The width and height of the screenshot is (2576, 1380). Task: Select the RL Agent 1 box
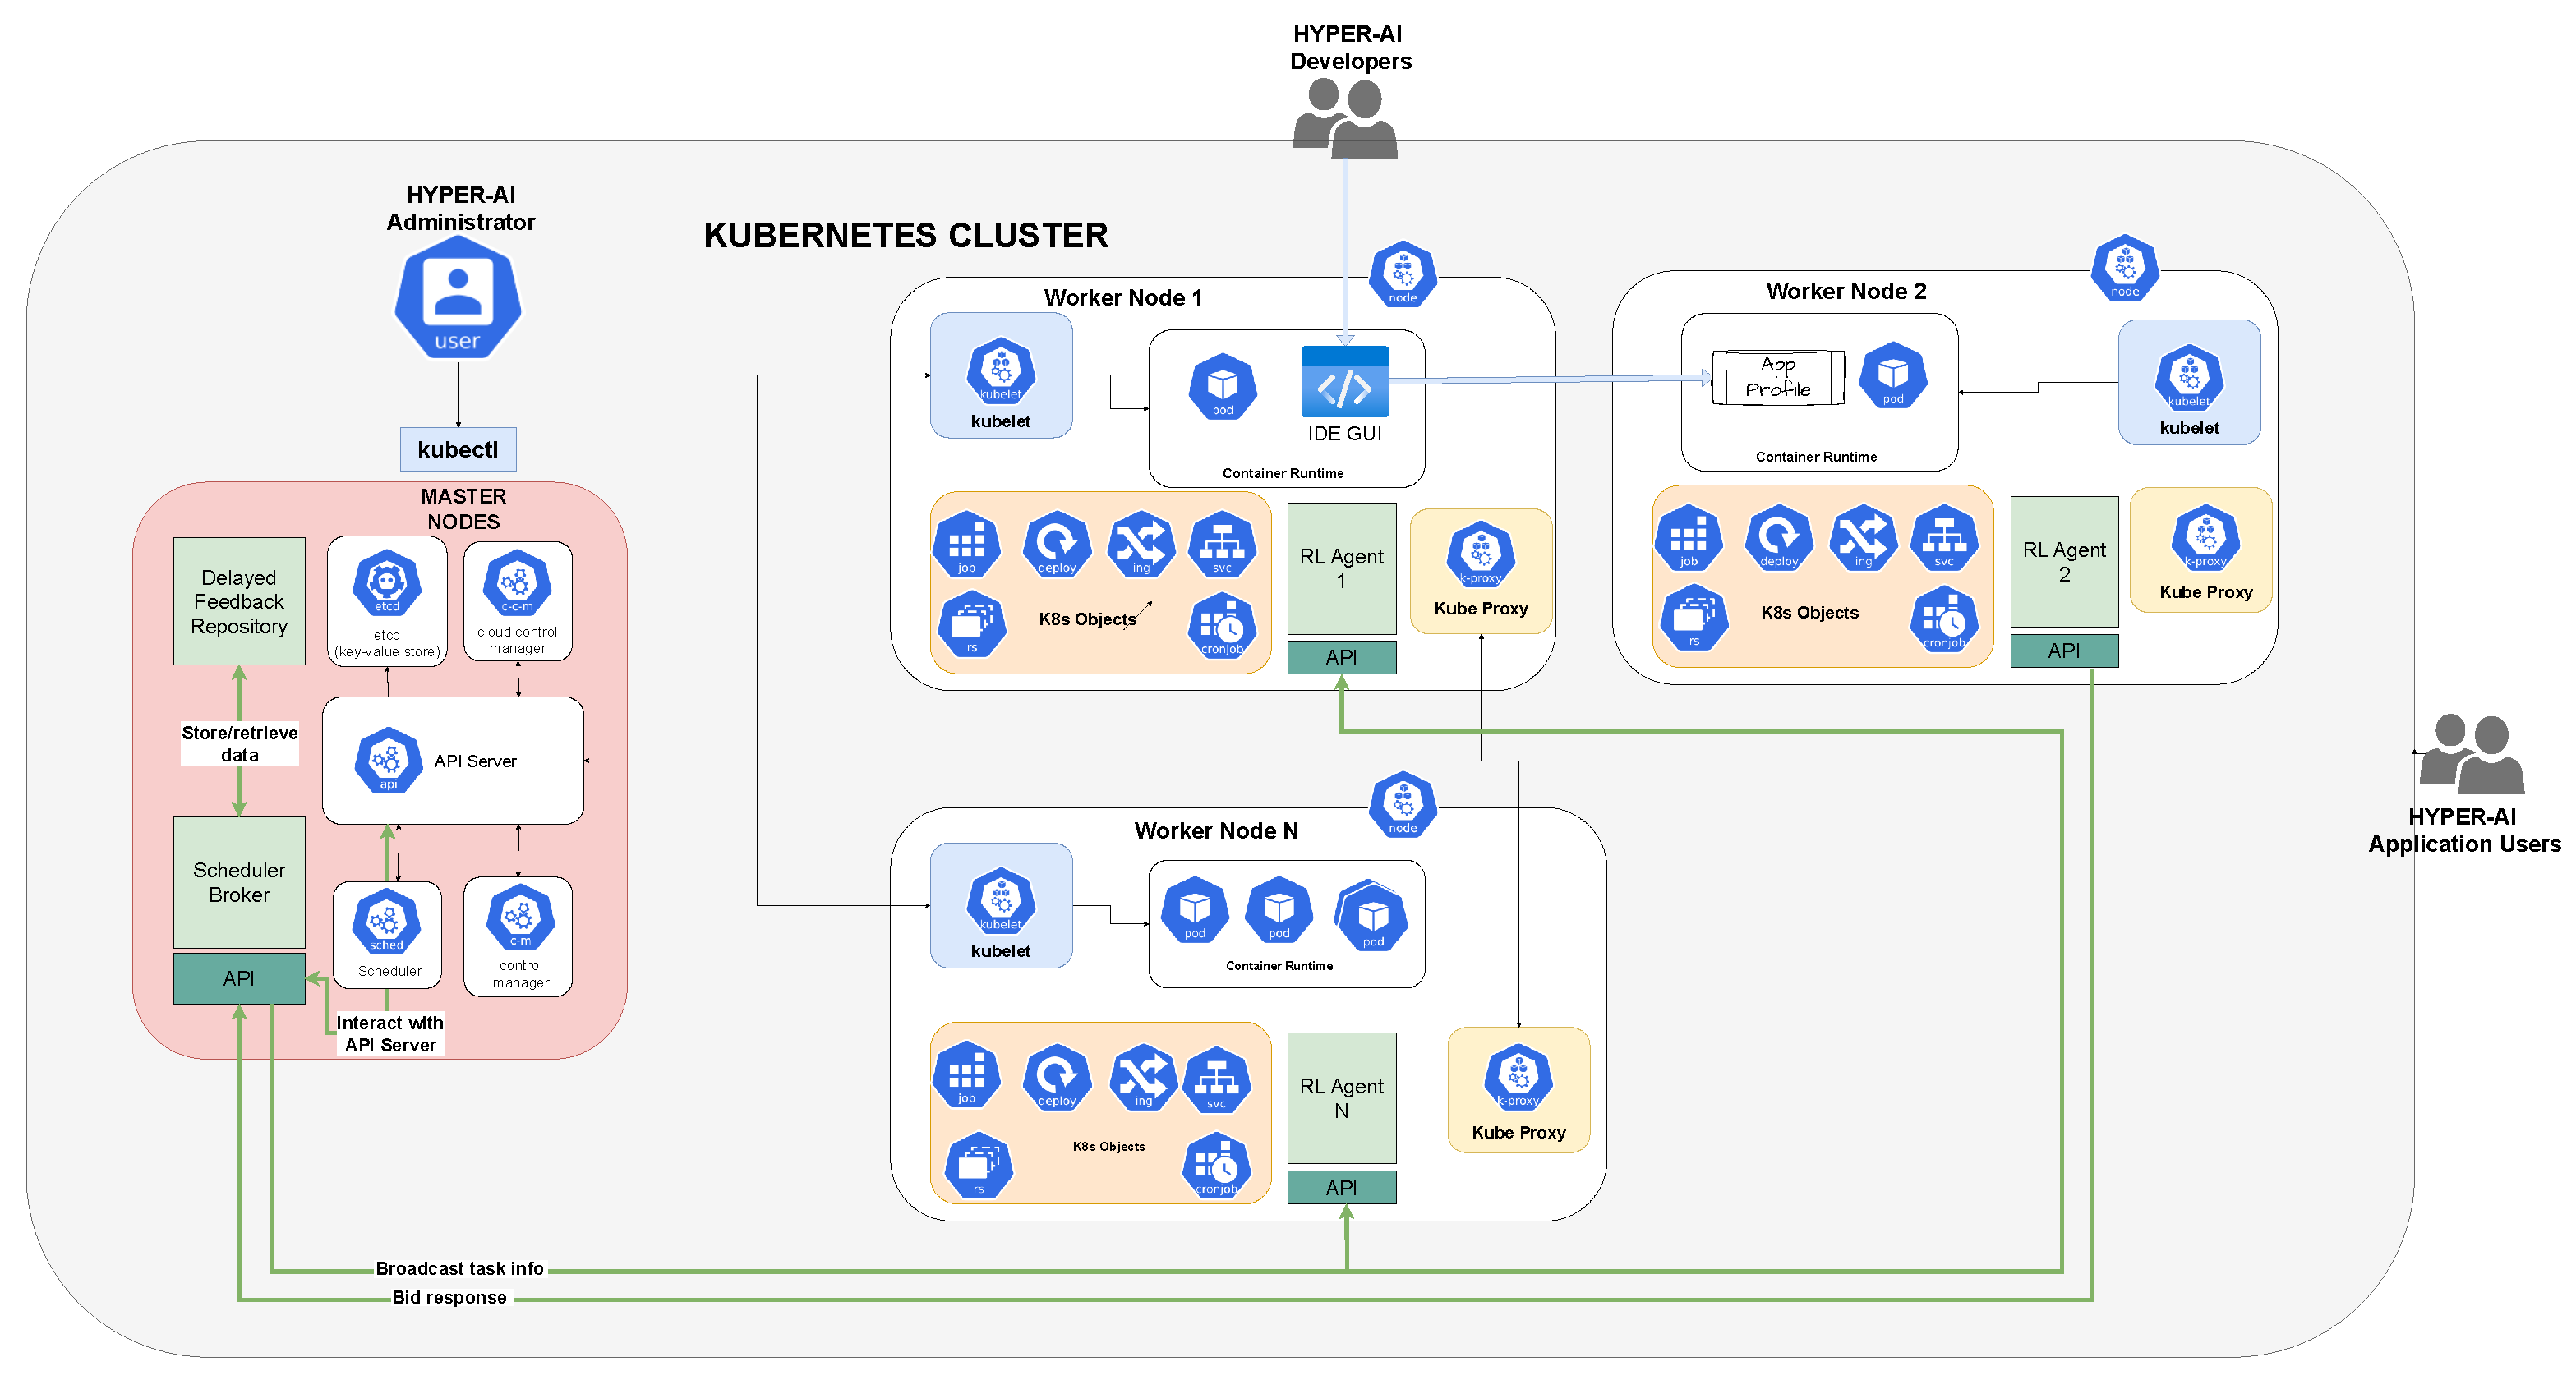click(x=1341, y=568)
